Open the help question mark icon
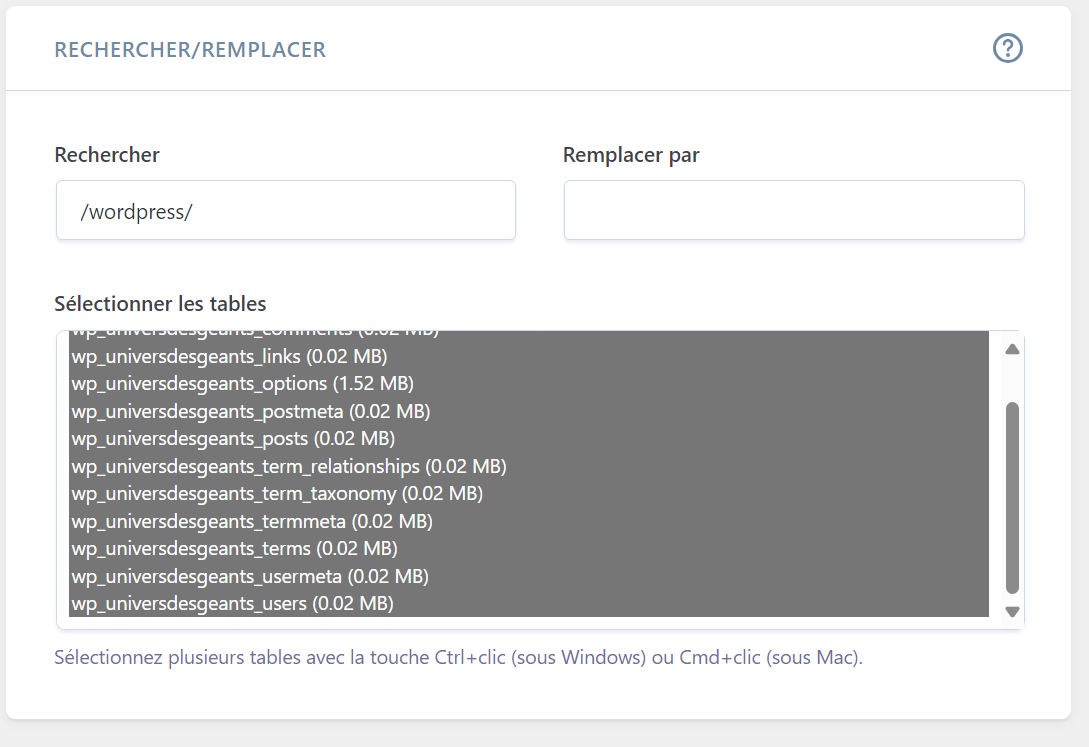1089x747 pixels. 1007,49
